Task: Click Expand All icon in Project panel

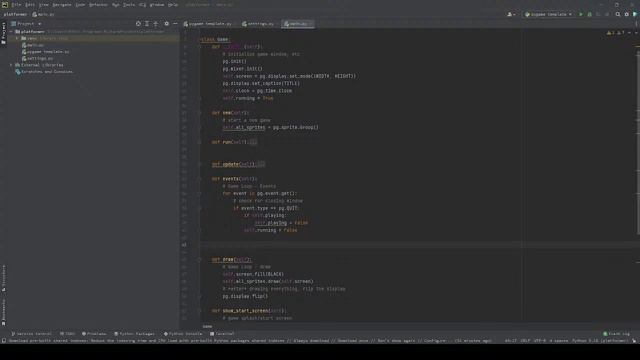Action: [x=147, y=24]
